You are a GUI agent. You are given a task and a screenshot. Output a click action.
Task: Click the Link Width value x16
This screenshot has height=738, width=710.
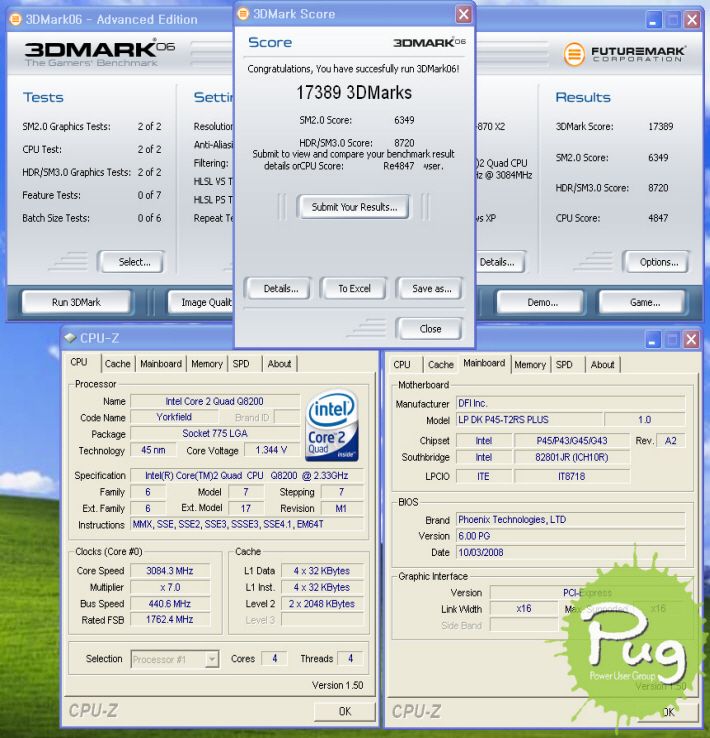click(524, 609)
